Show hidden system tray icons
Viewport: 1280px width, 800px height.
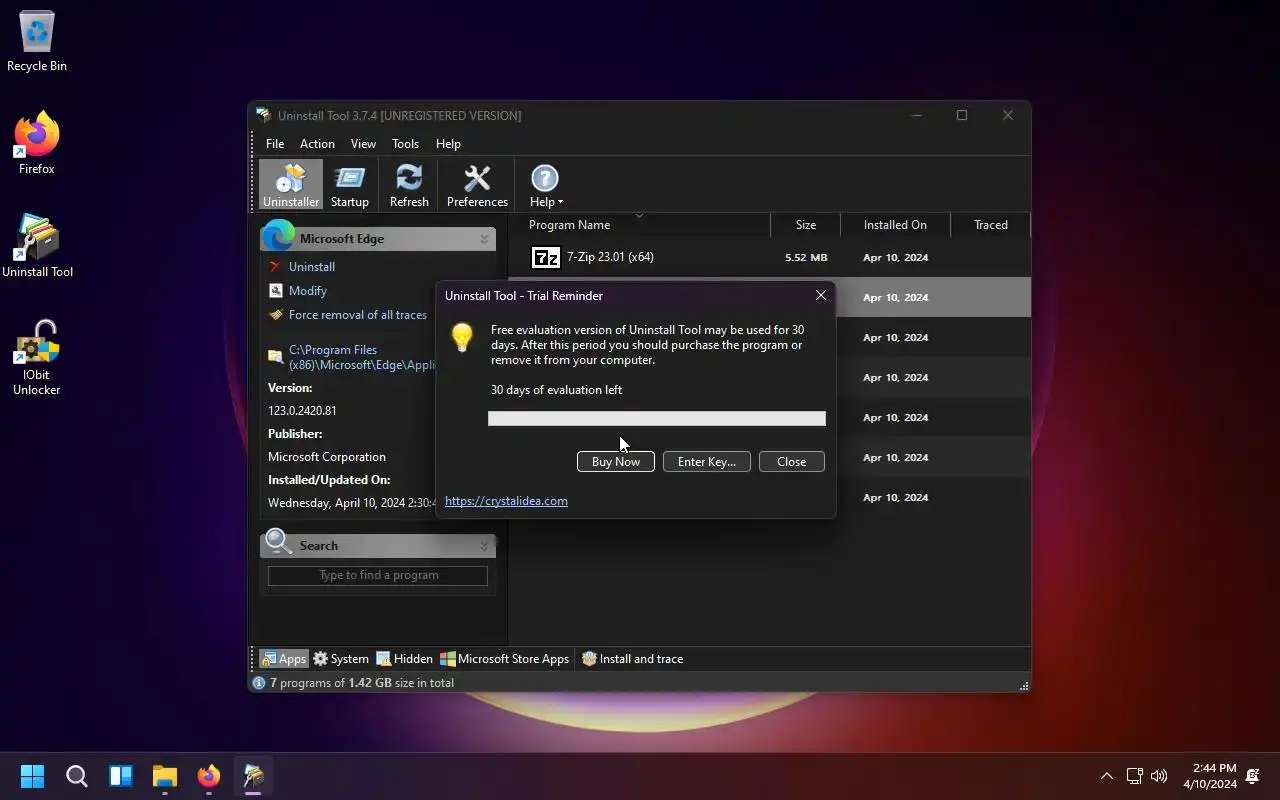(x=1107, y=776)
